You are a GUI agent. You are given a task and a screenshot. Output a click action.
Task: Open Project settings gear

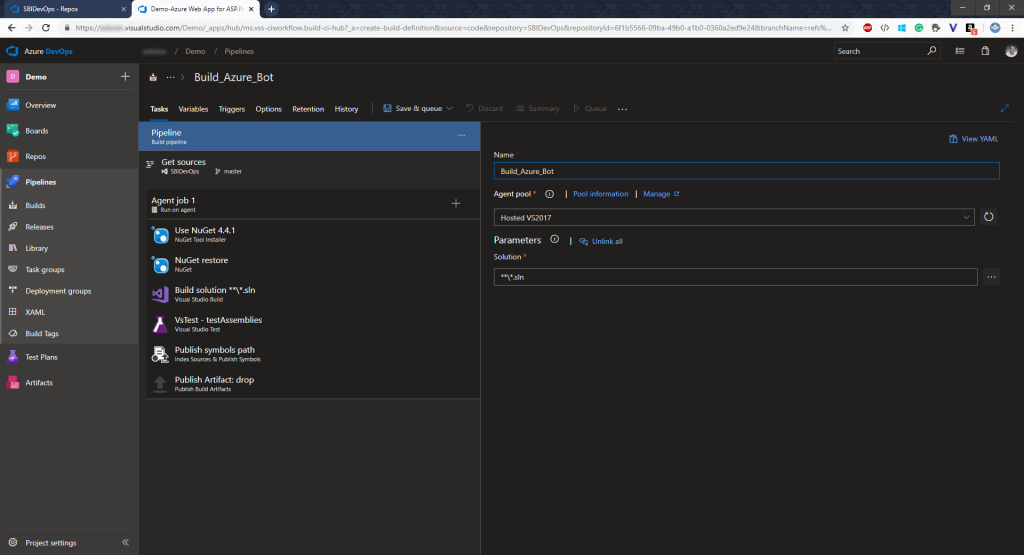click(12, 543)
